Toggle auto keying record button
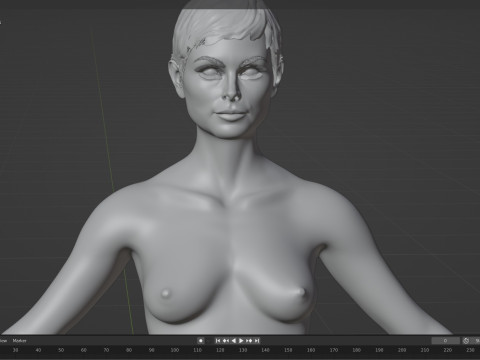480x360 pixels. [201, 340]
